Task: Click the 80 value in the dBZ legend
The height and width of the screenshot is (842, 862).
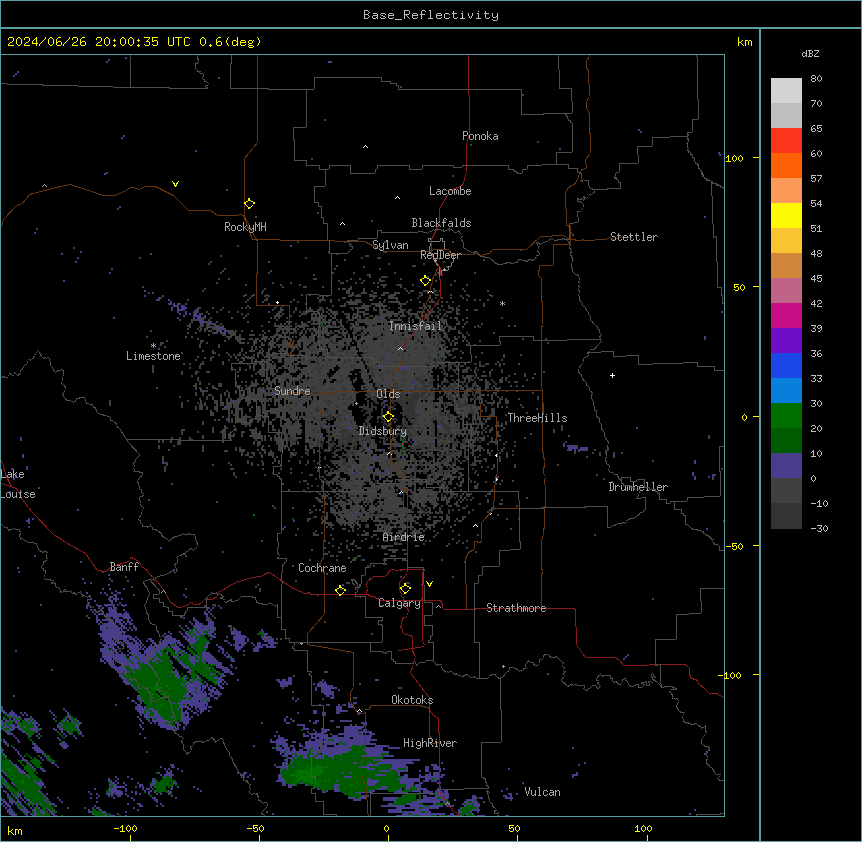Action: [x=816, y=79]
